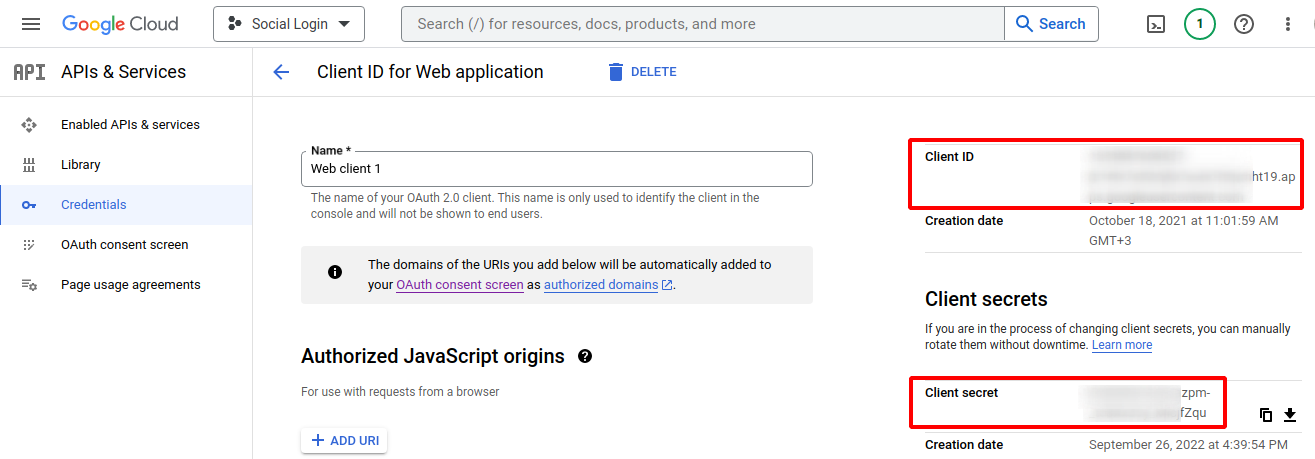Screen dimensions: 1315x459
Task: Click help icon beside Authorized JavaScript origins
Action: click(x=585, y=356)
